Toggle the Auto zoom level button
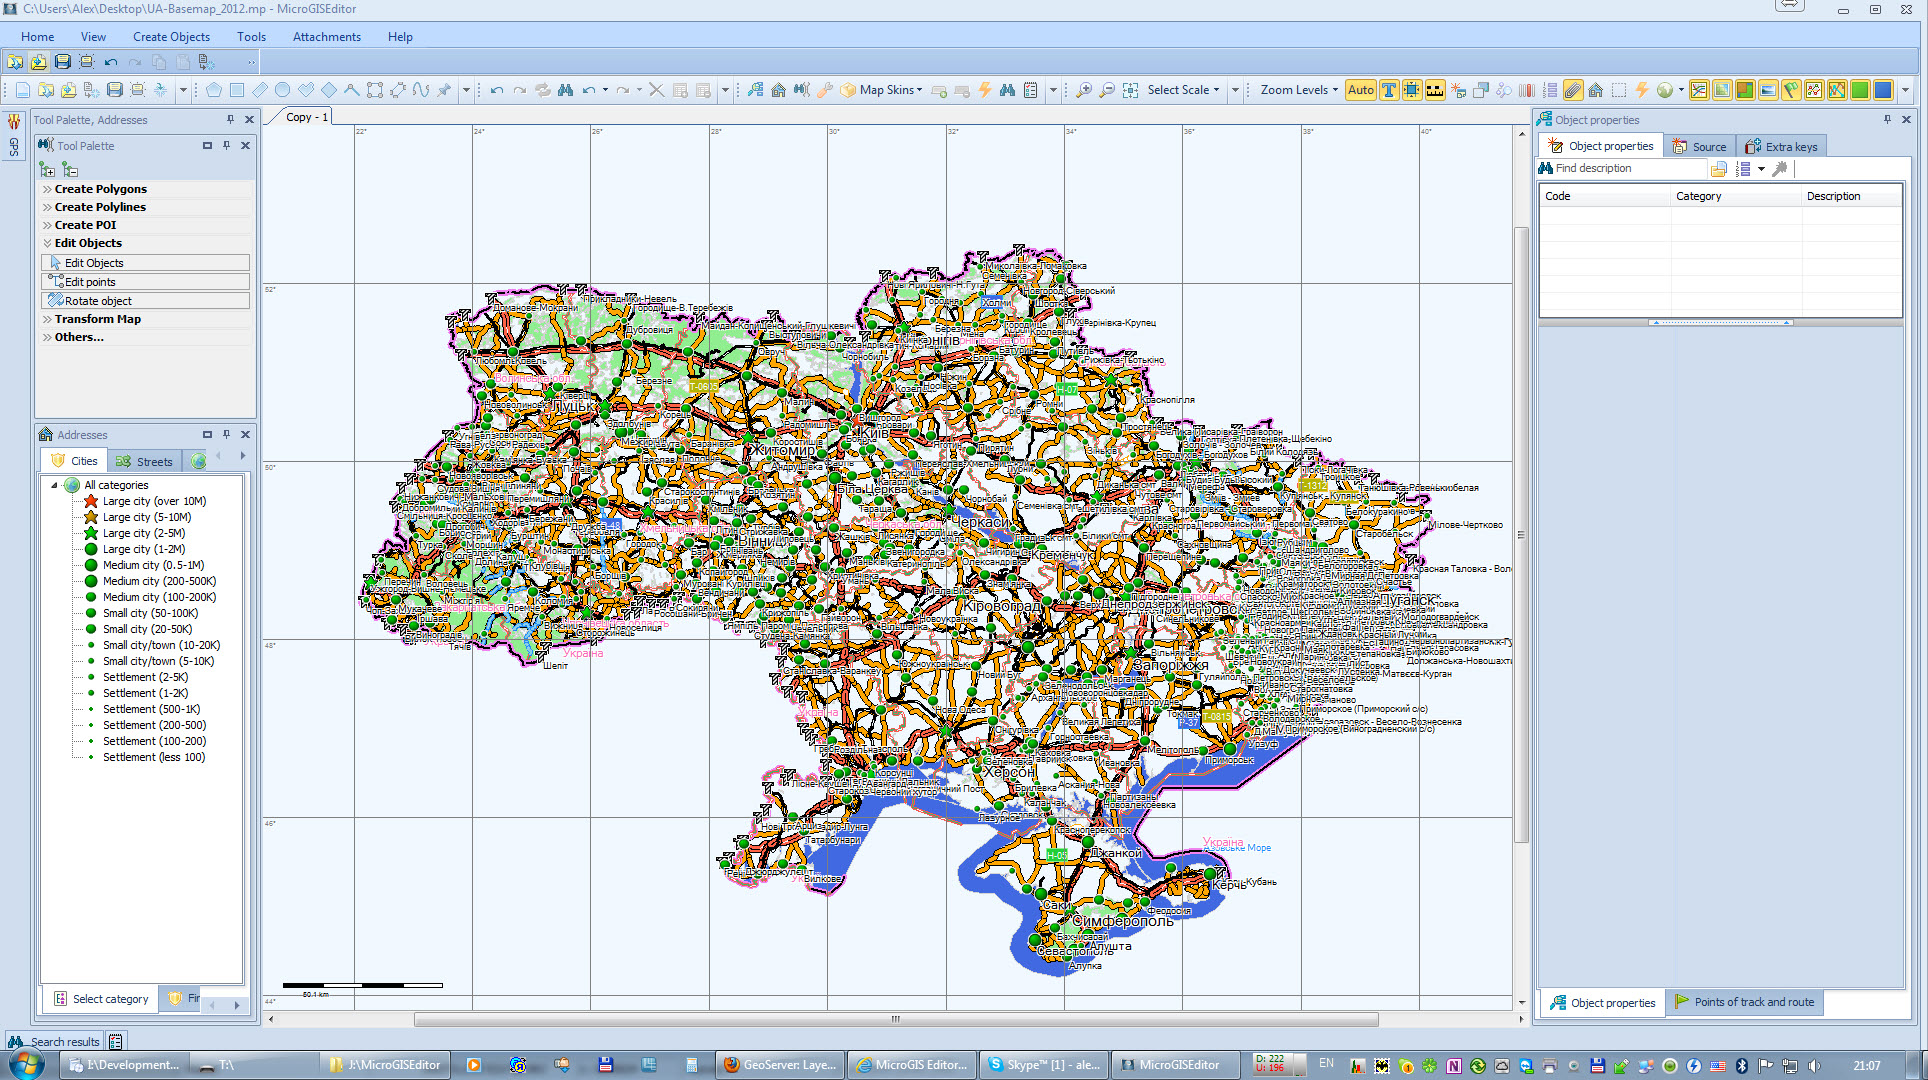The height and width of the screenshot is (1080, 1928). (x=1360, y=90)
